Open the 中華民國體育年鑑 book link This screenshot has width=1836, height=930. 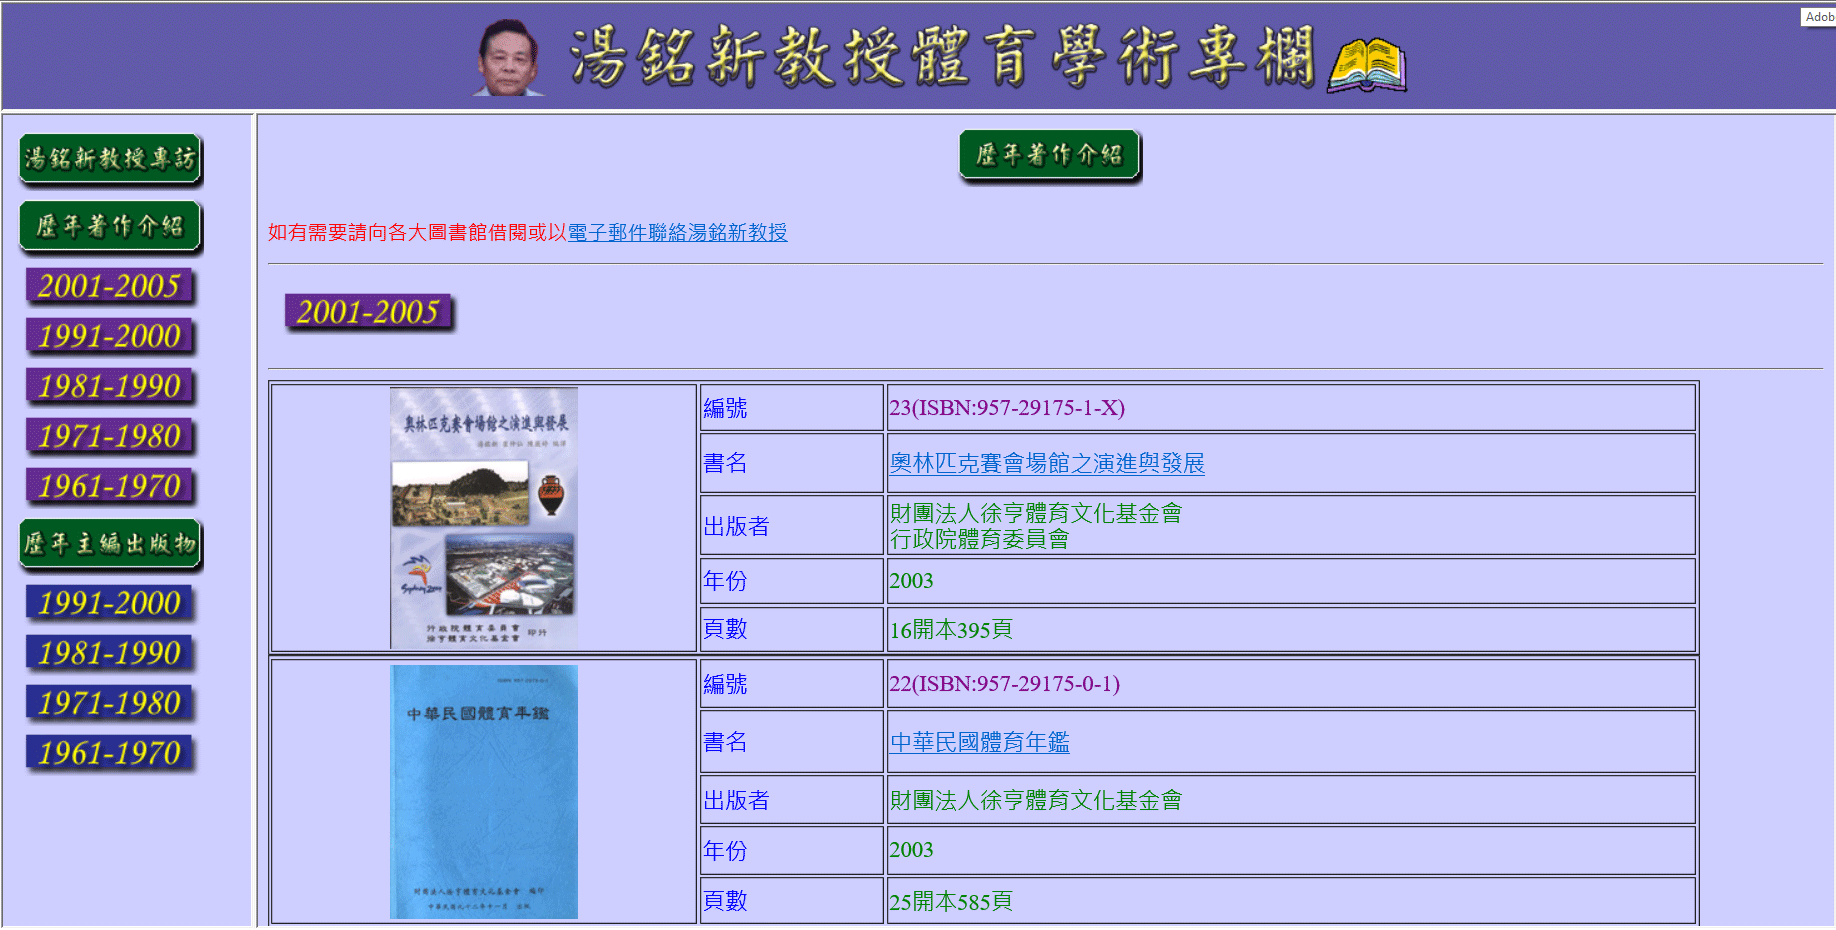coord(979,743)
